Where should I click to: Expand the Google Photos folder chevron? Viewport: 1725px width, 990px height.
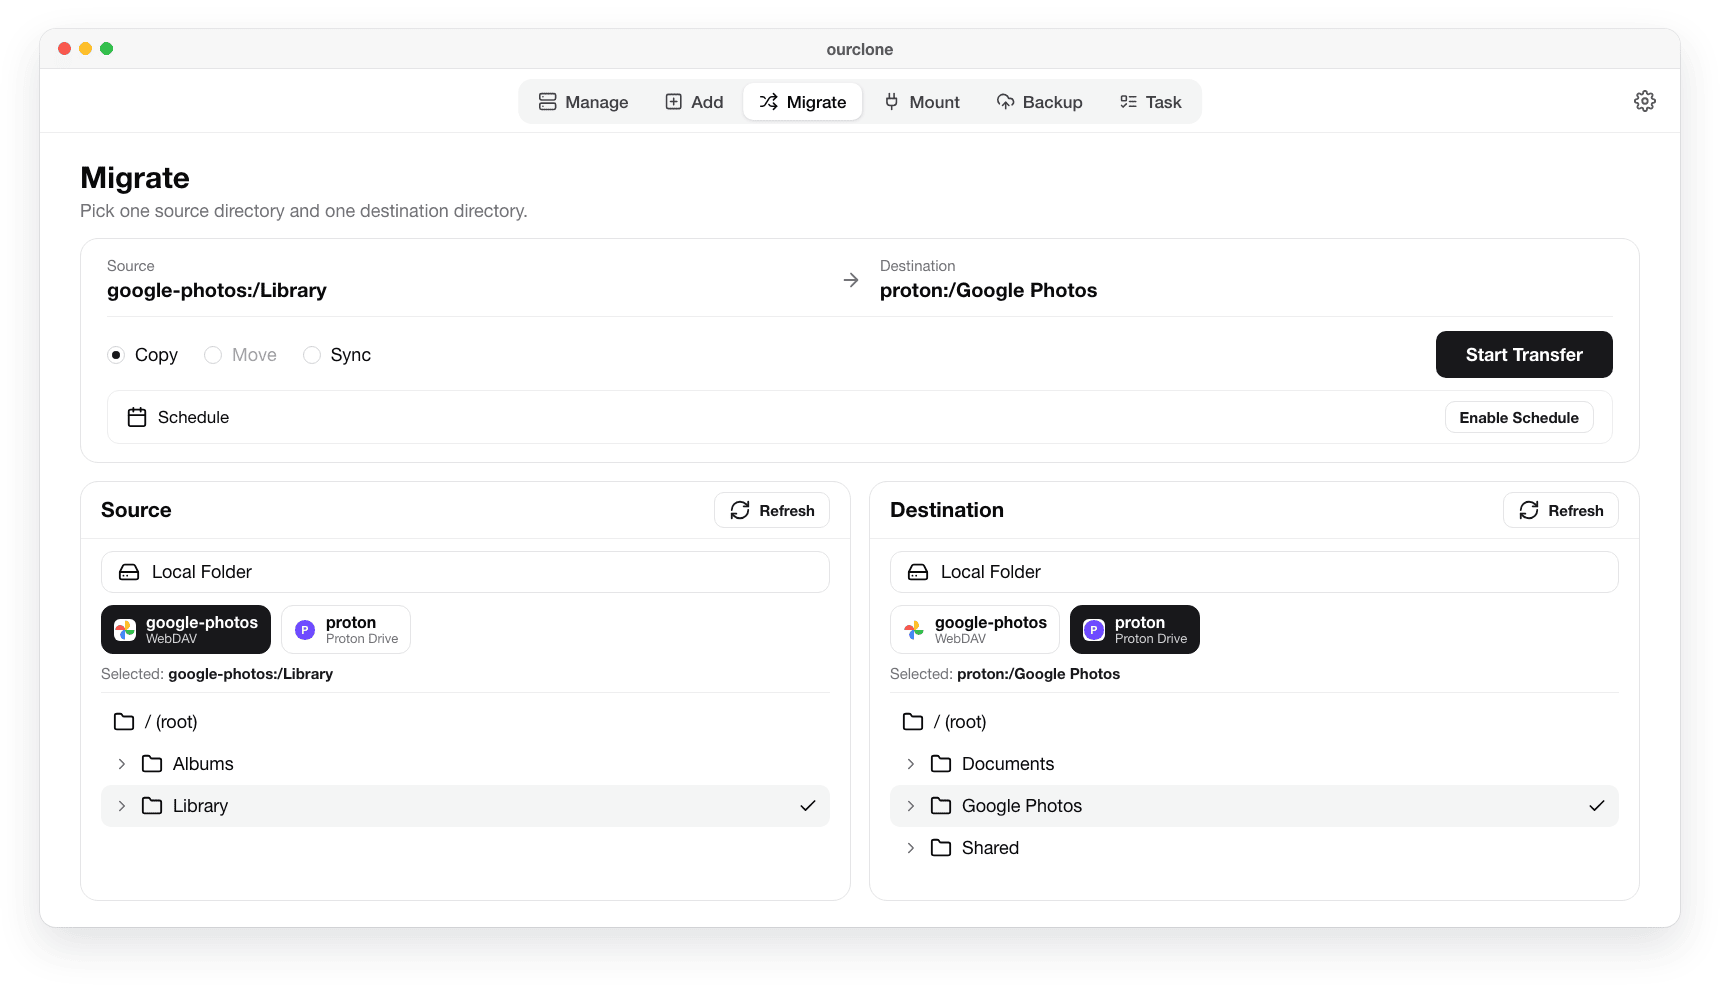(x=911, y=806)
